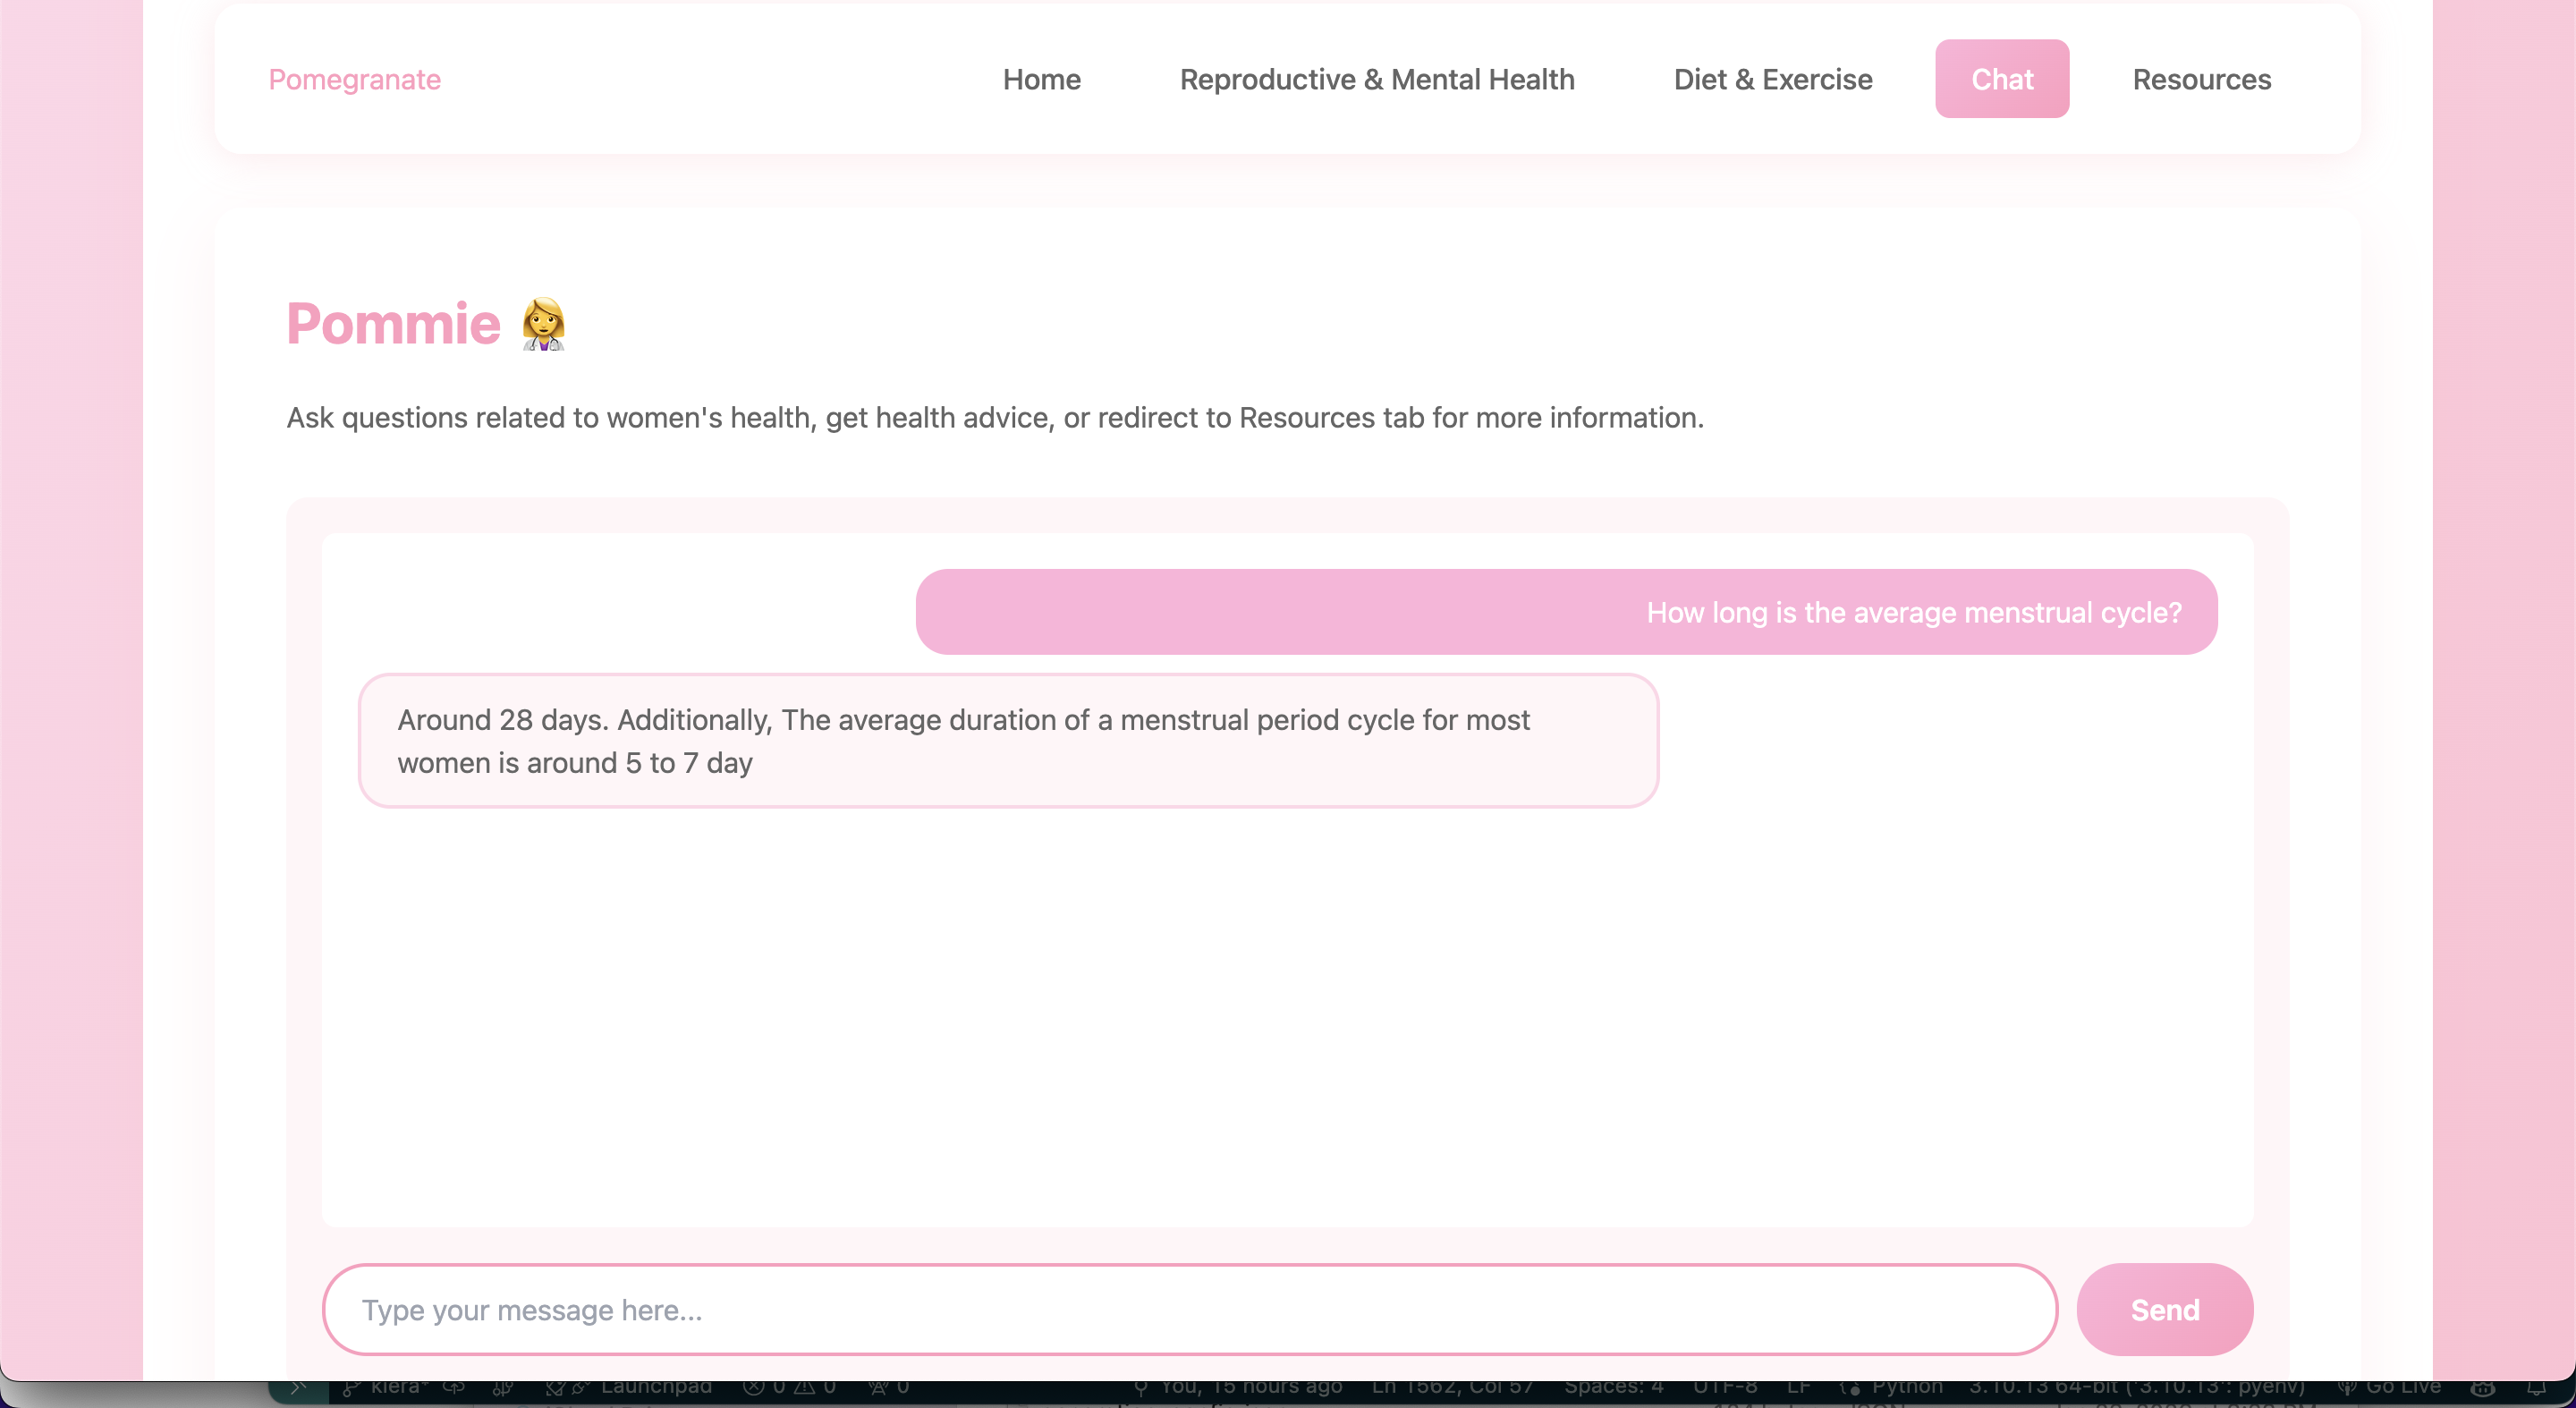Image resolution: width=2576 pixels, height=1408 pixels.
Task: Click the Go Live status button
Action: point(2390,1387)
